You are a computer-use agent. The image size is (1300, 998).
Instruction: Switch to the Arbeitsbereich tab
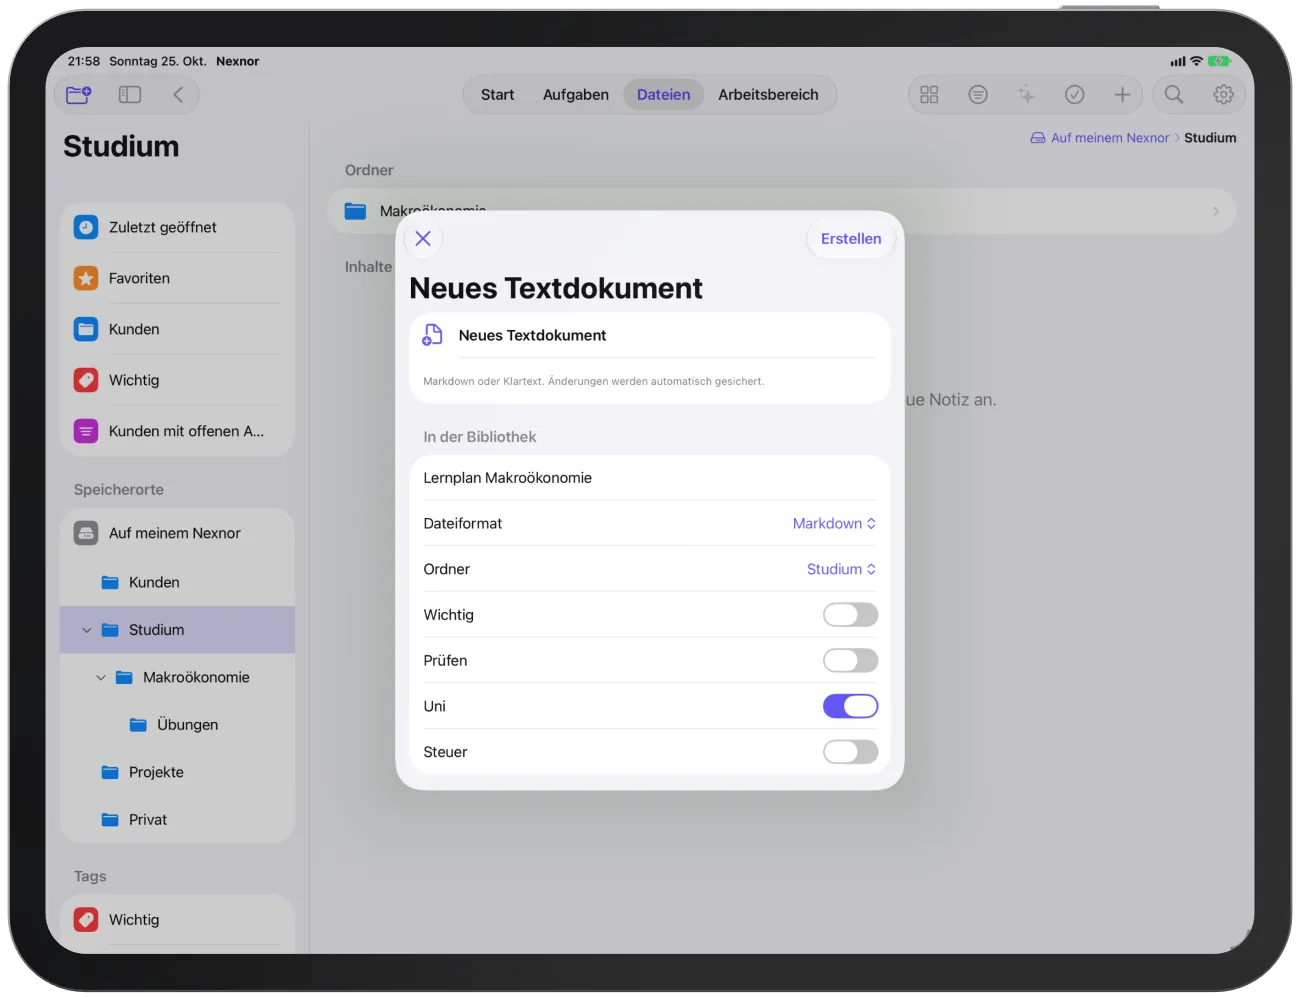pos(768,95)
